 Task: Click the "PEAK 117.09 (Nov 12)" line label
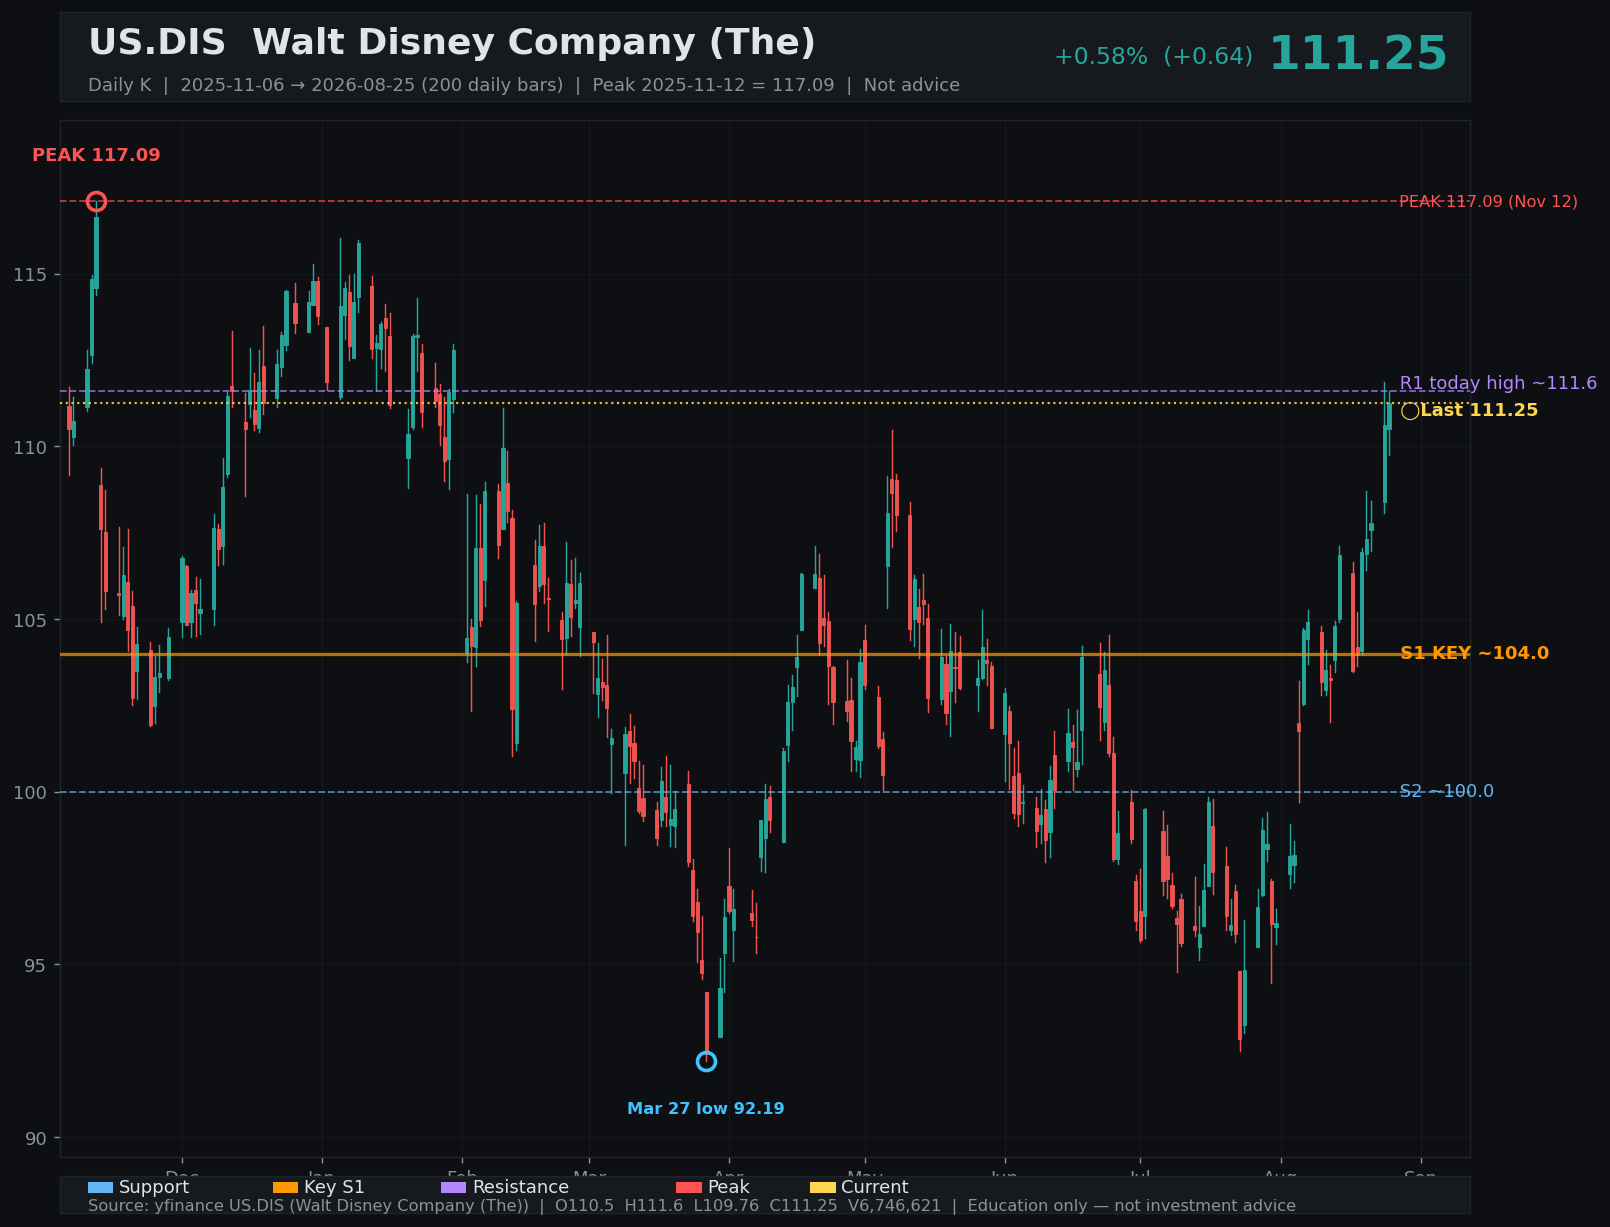click(1488, 202)
